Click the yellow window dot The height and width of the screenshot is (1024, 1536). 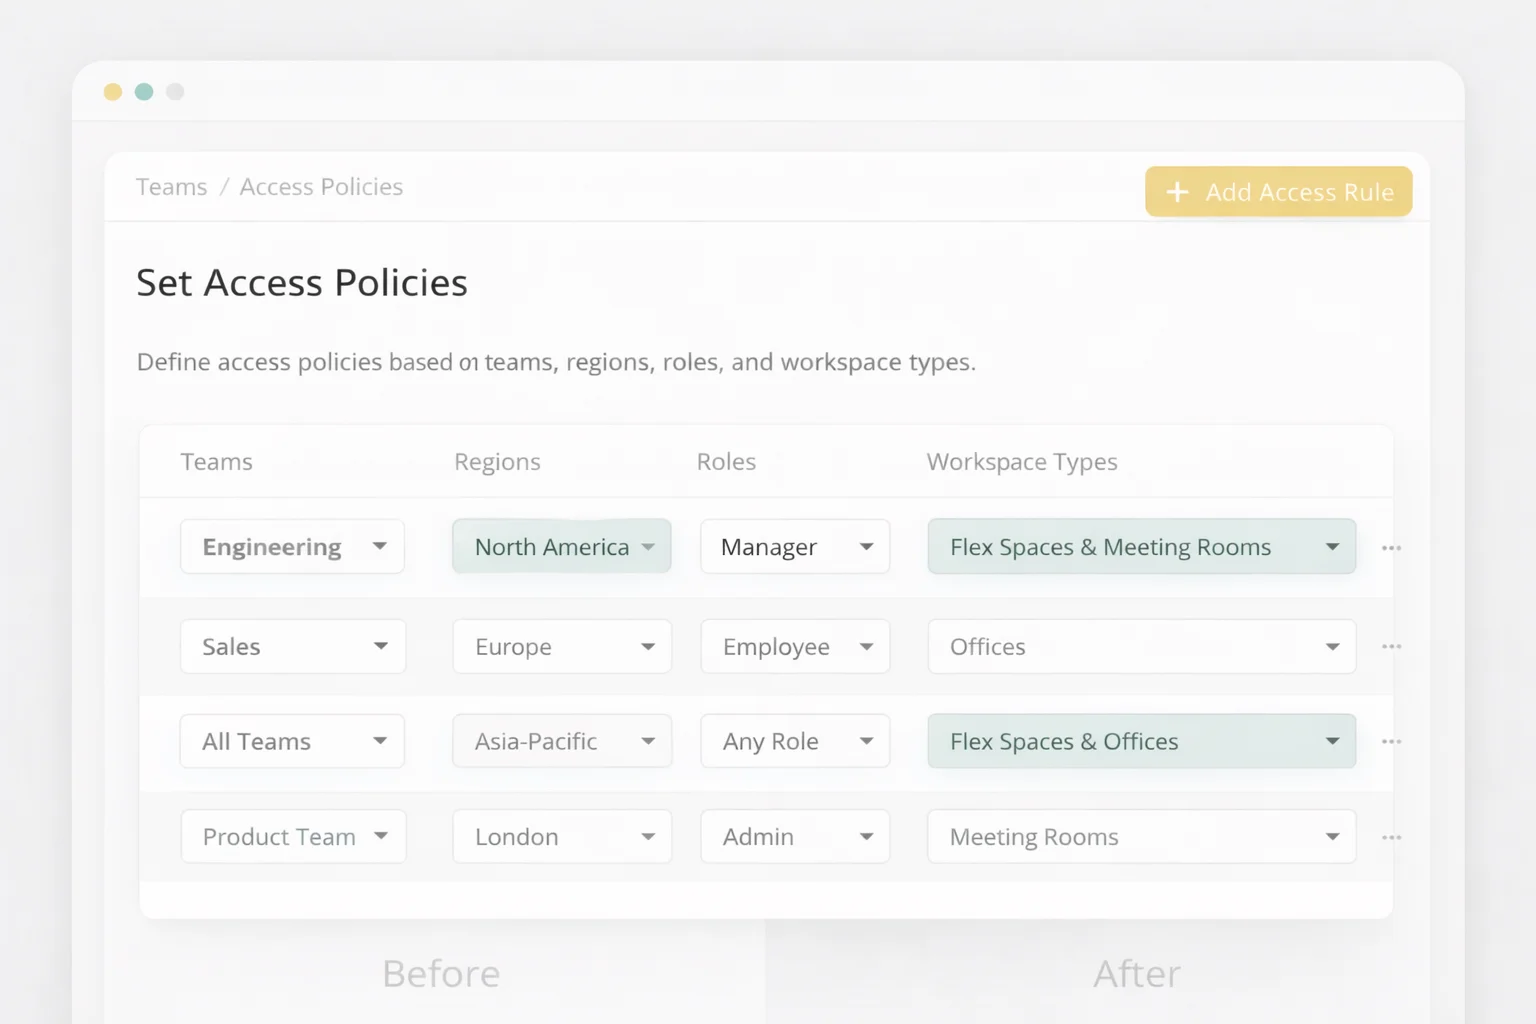click(113, 91)
